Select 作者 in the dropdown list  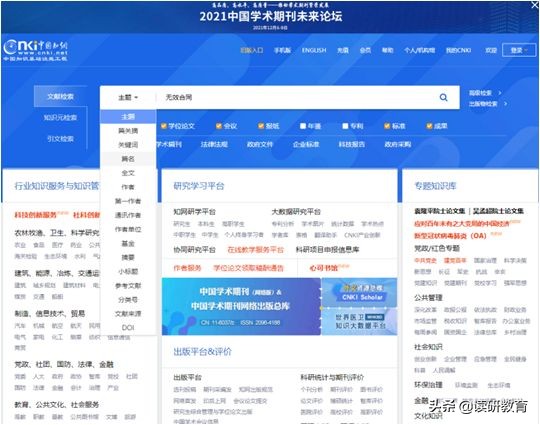tap(128, 187)
